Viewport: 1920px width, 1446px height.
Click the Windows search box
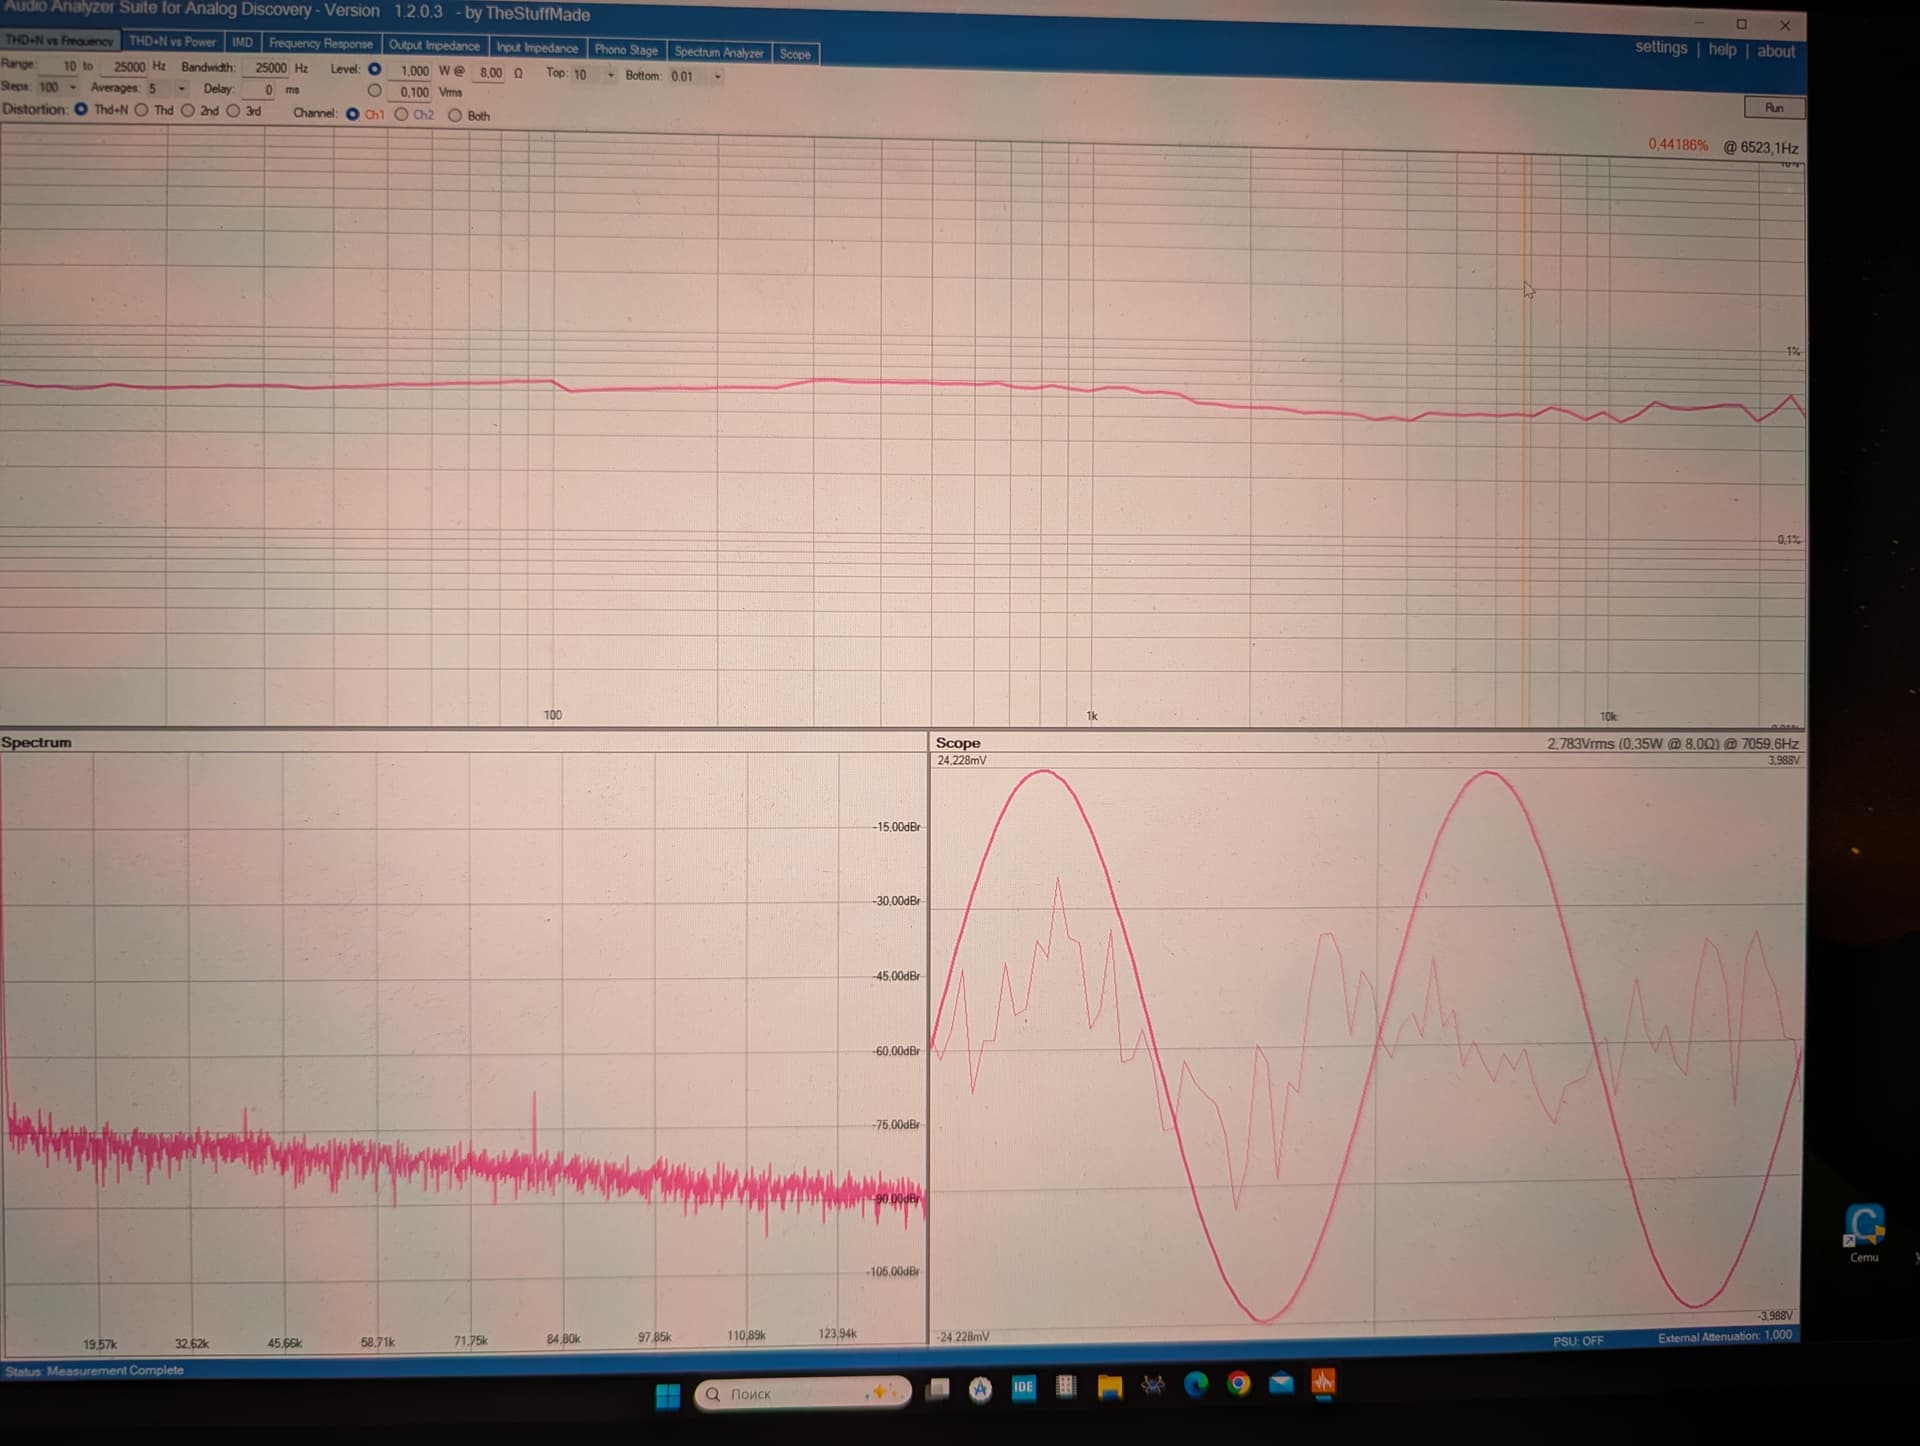(803, 1393)
